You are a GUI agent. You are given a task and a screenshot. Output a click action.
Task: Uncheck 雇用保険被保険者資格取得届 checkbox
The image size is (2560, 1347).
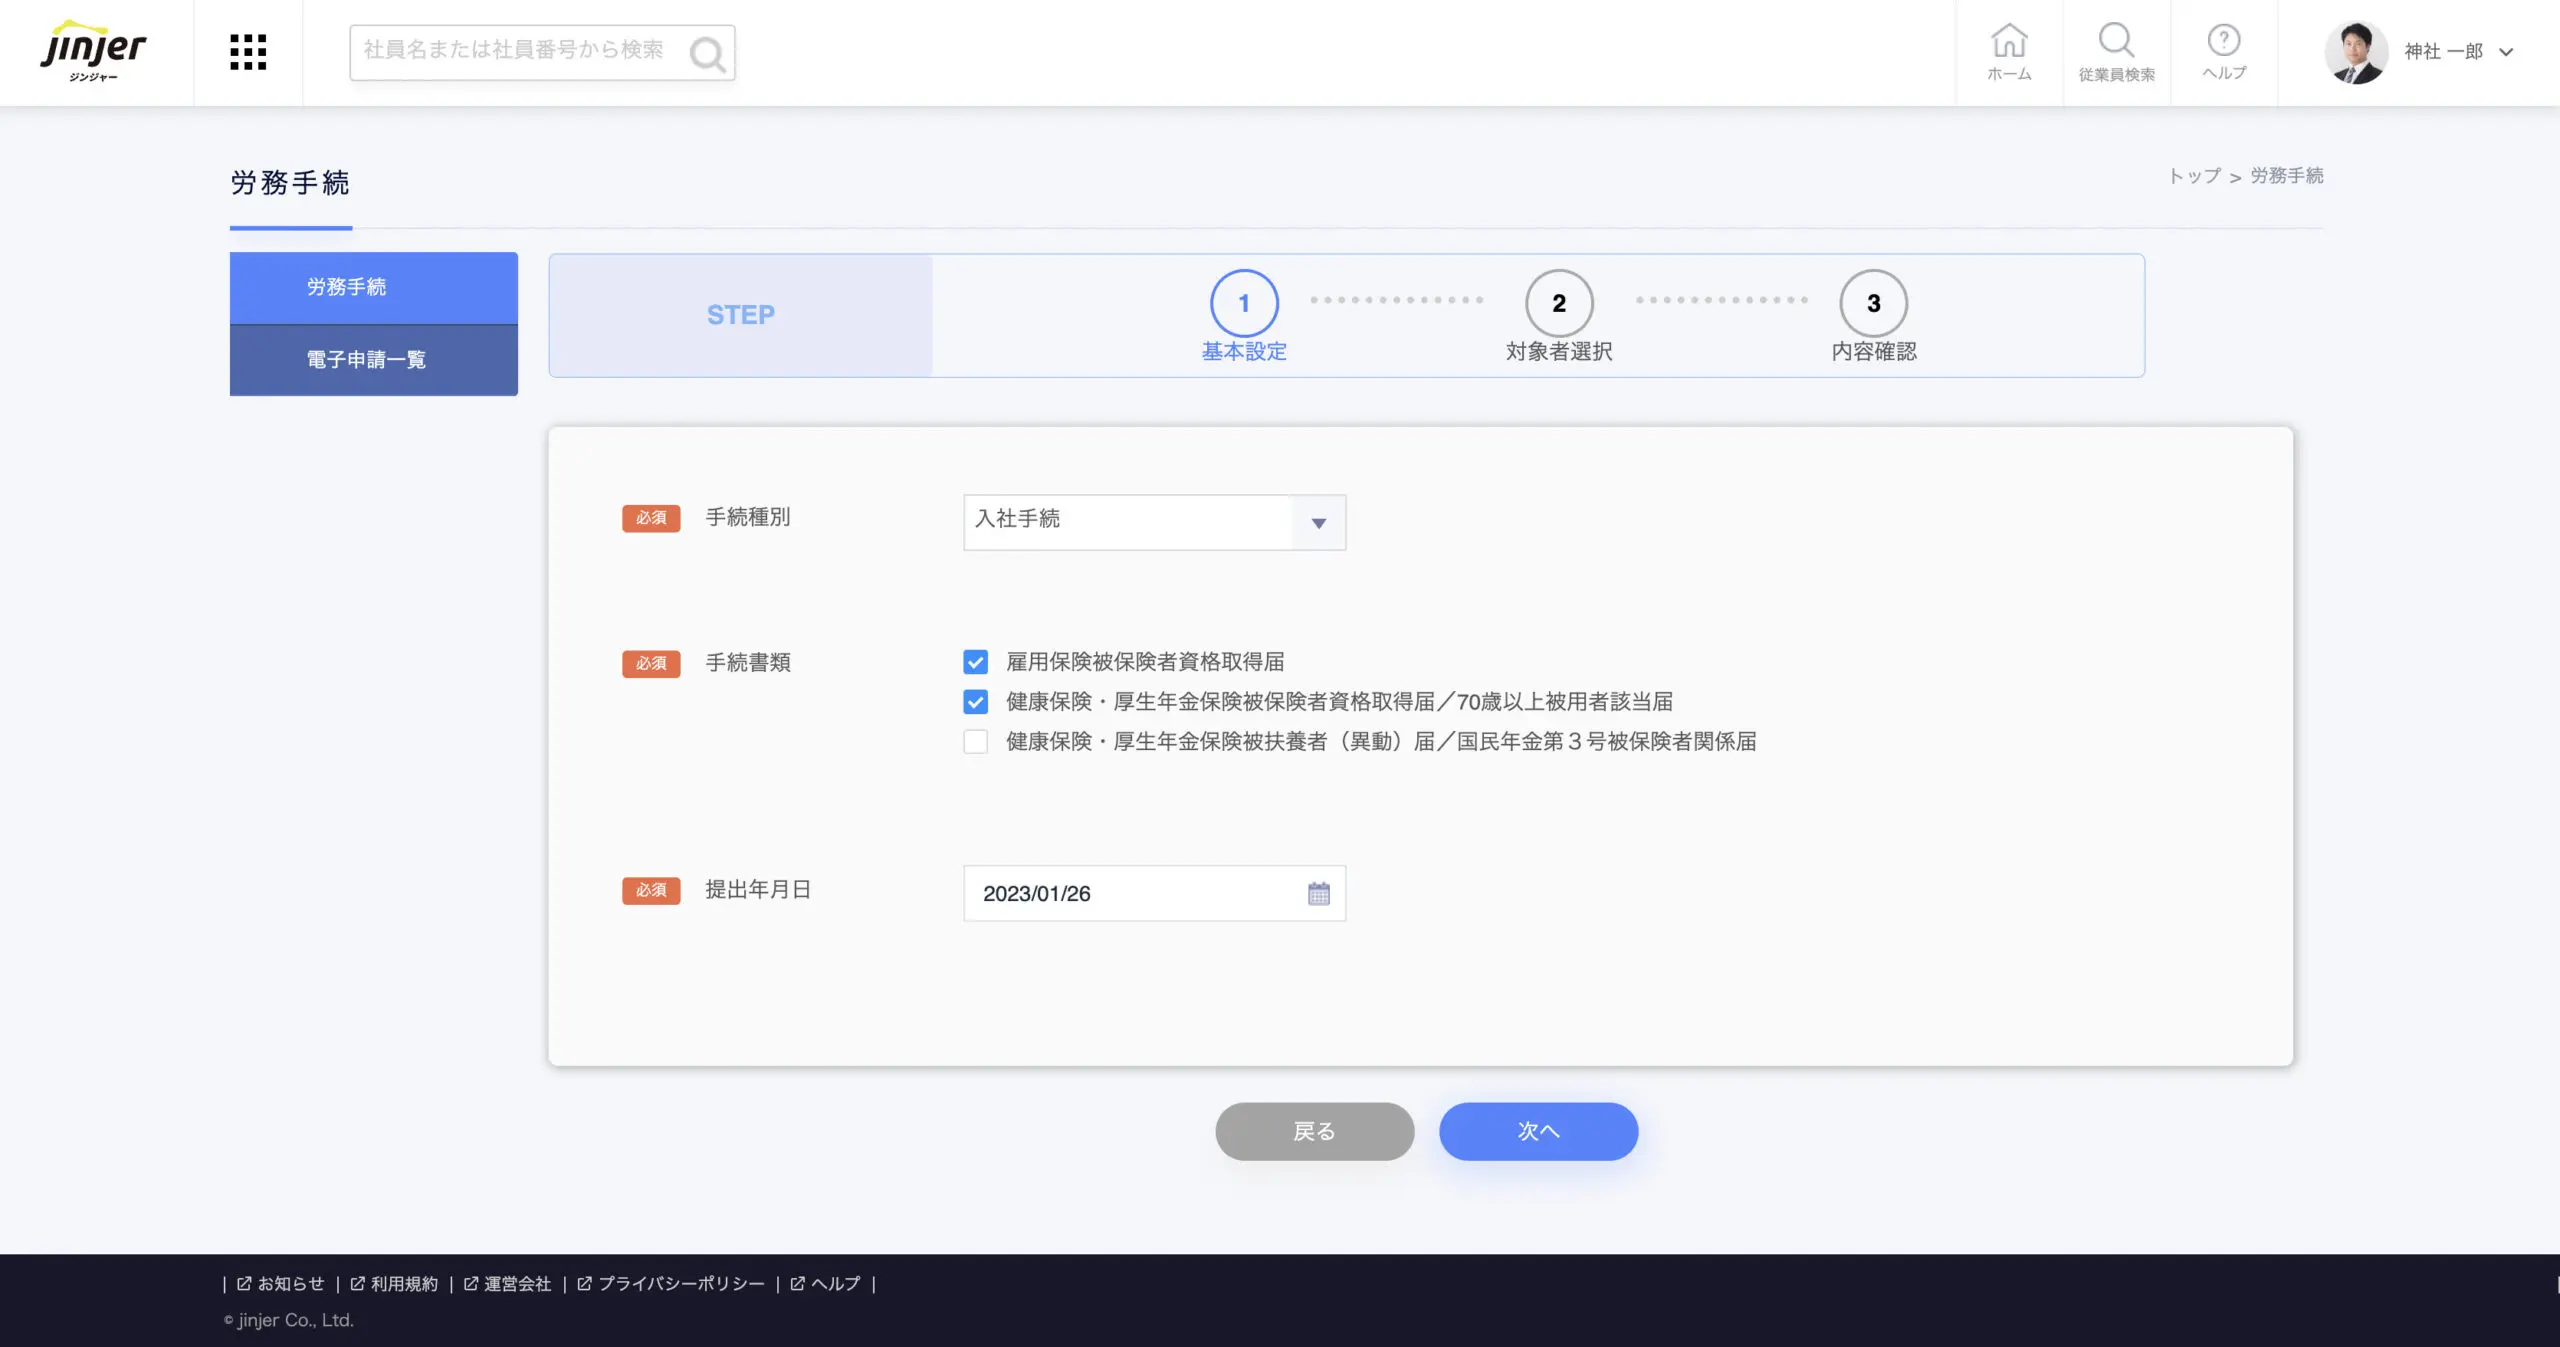[975, 662]
